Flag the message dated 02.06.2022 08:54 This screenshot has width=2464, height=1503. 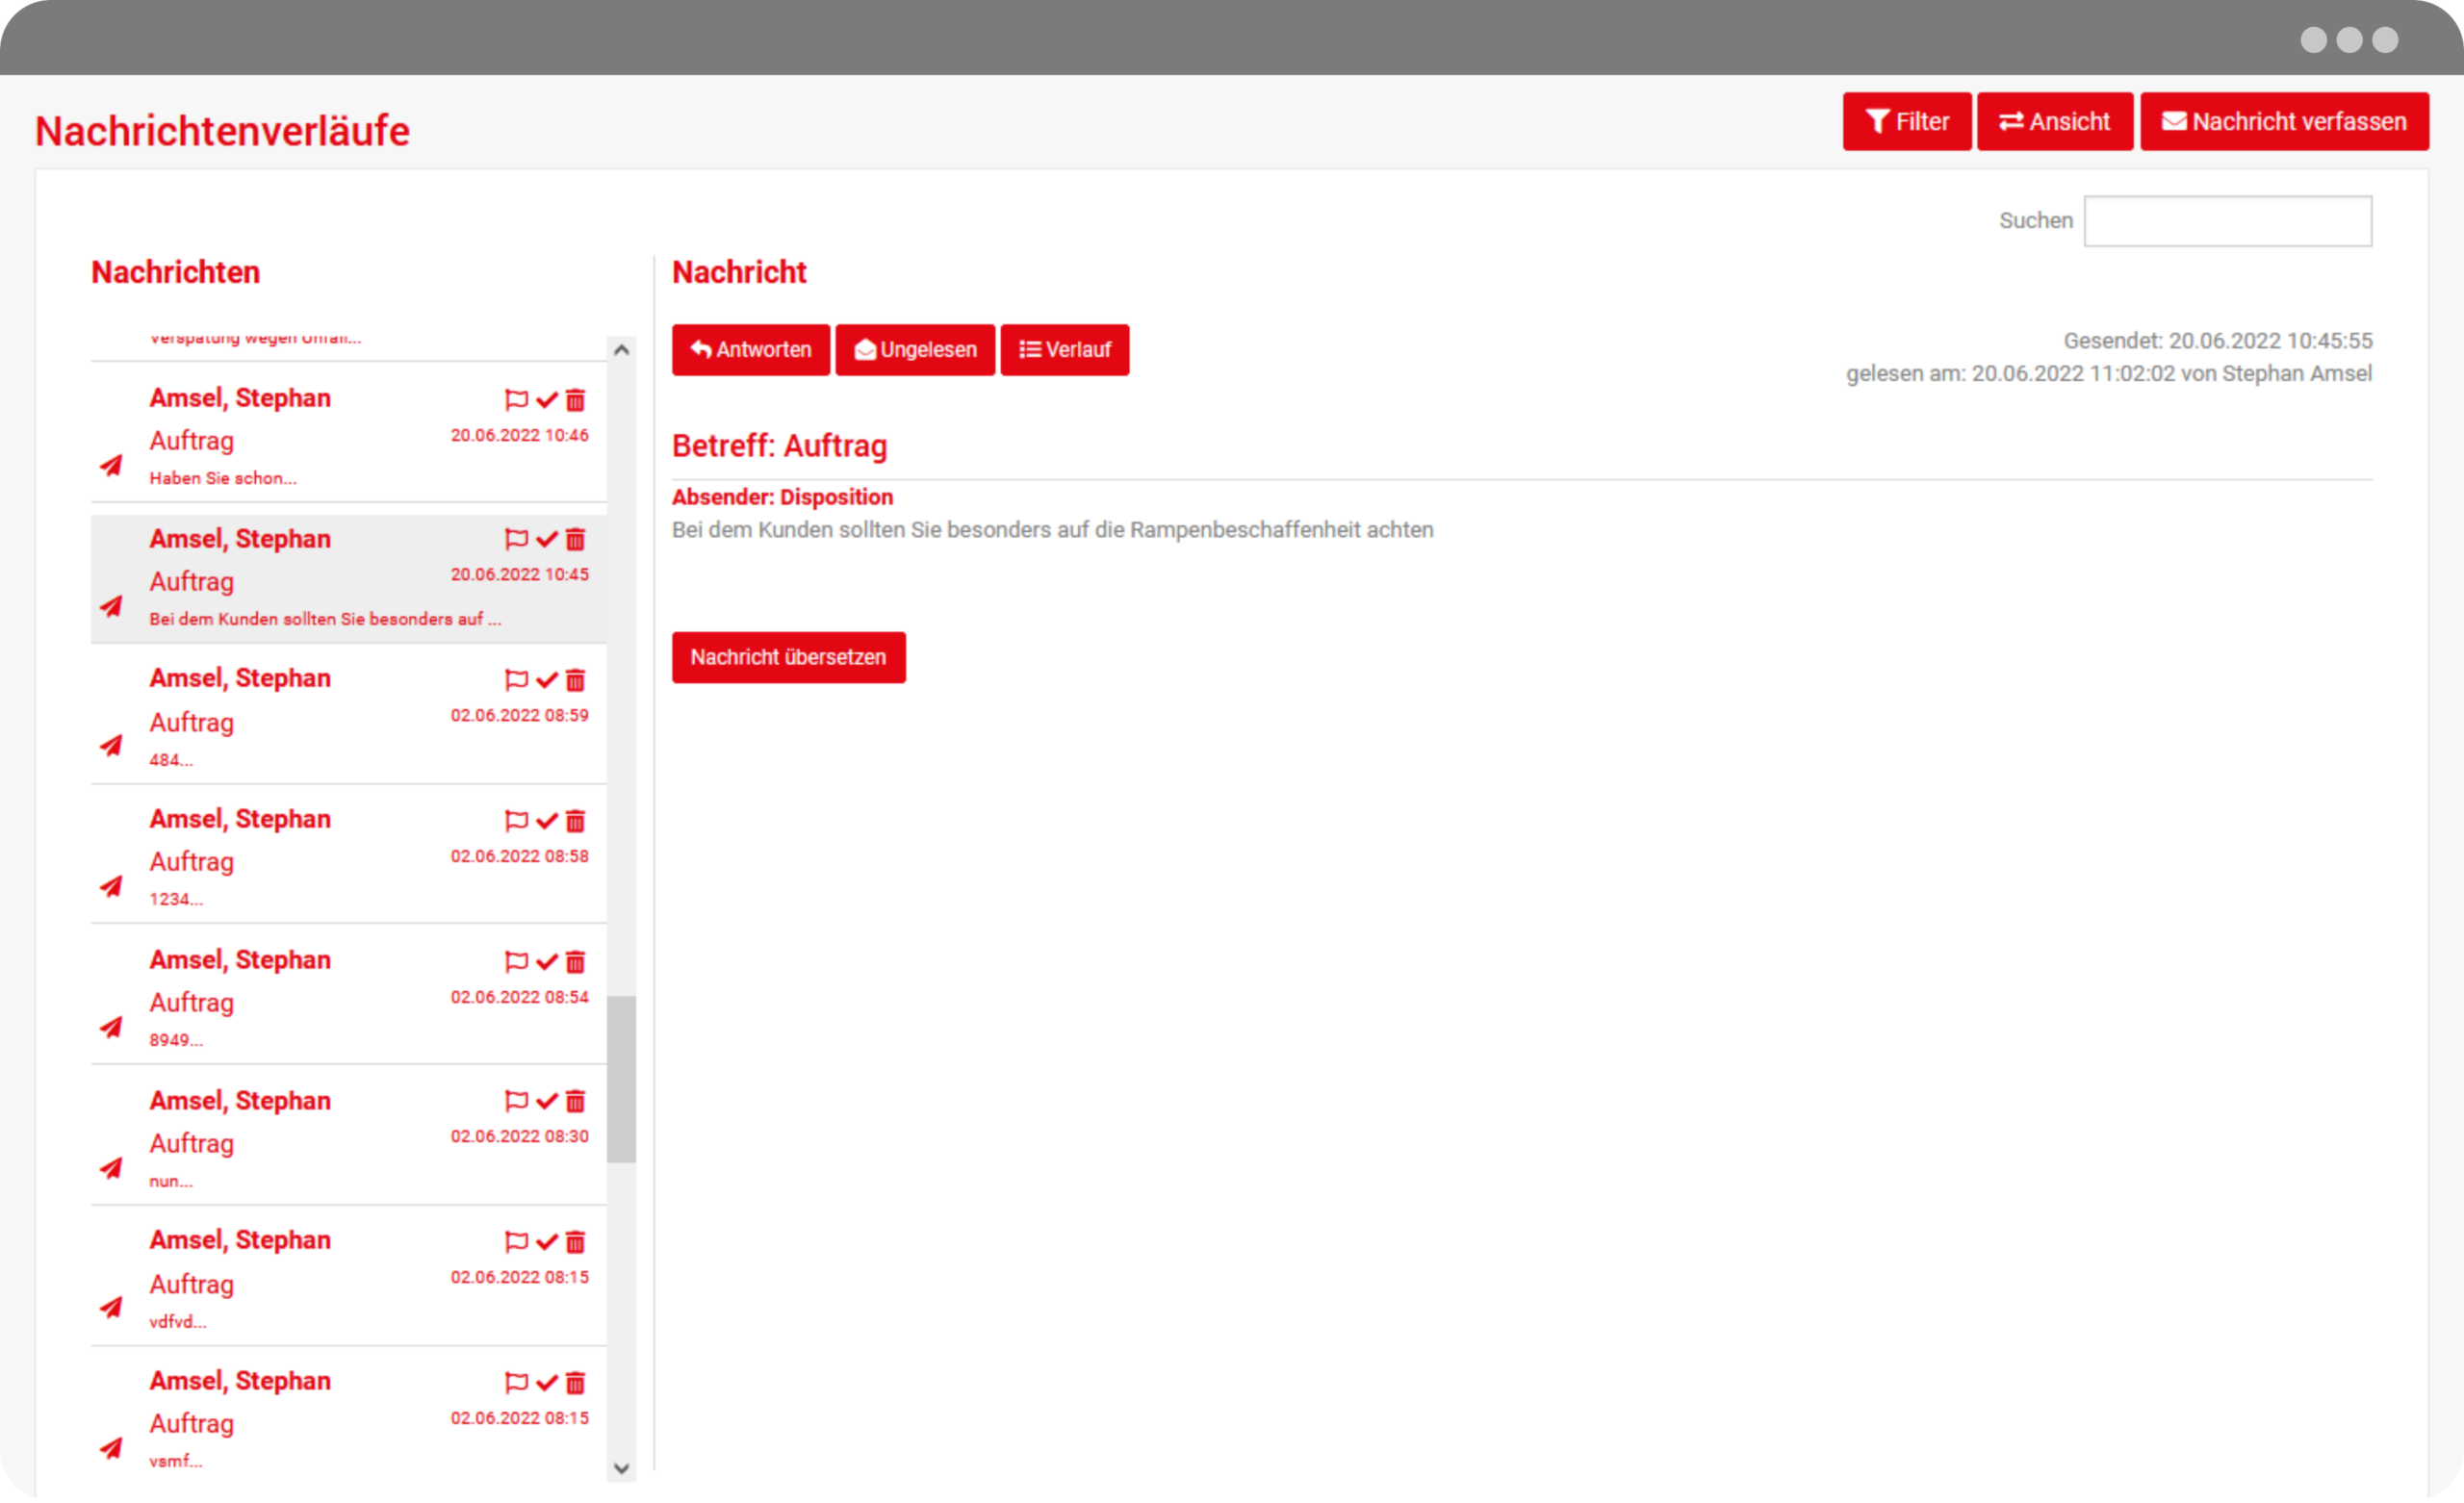click(516, 961)
